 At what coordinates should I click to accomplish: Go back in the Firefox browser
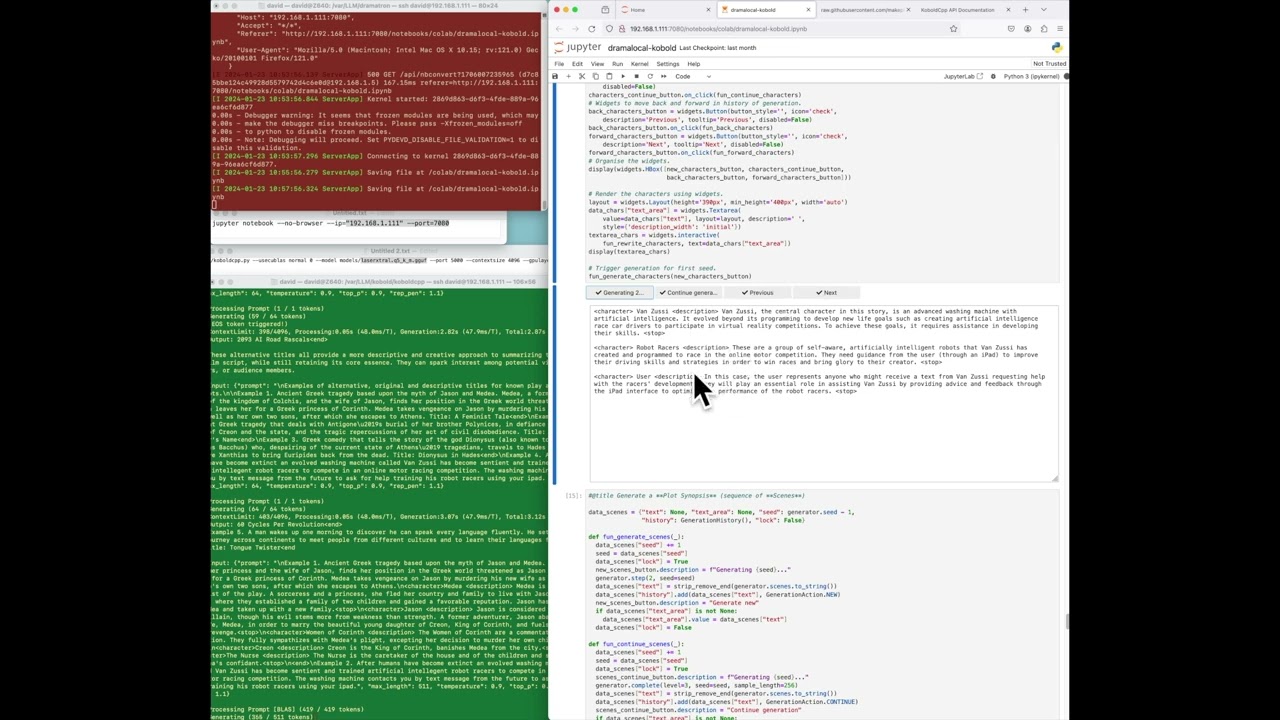559,29
